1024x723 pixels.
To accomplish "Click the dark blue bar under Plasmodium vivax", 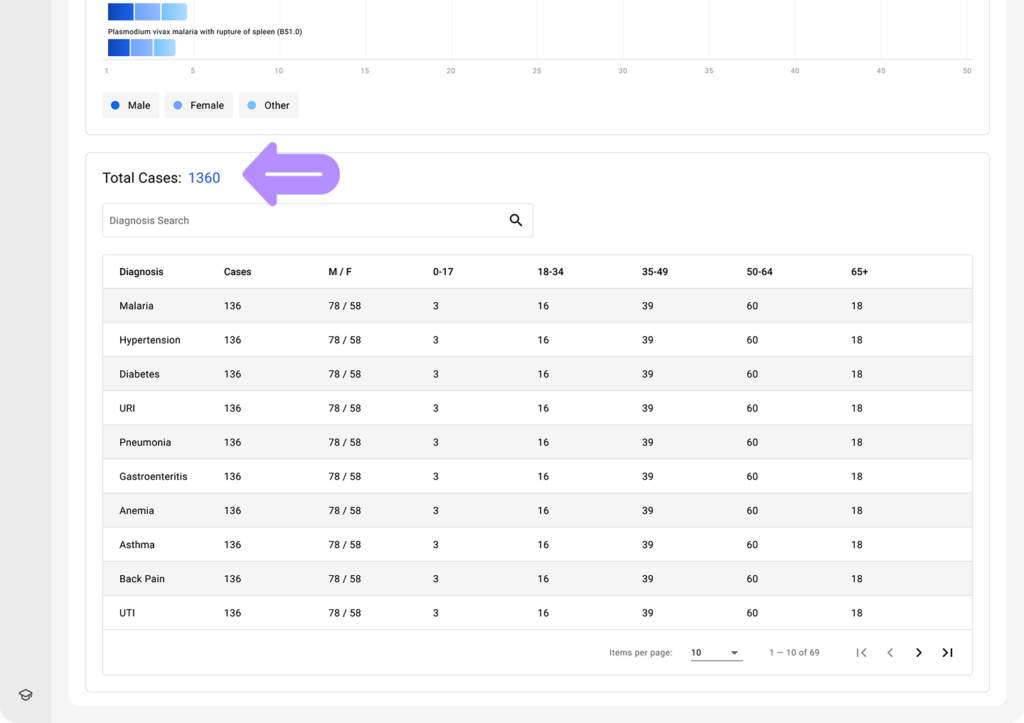I will (x=118, y=48).
